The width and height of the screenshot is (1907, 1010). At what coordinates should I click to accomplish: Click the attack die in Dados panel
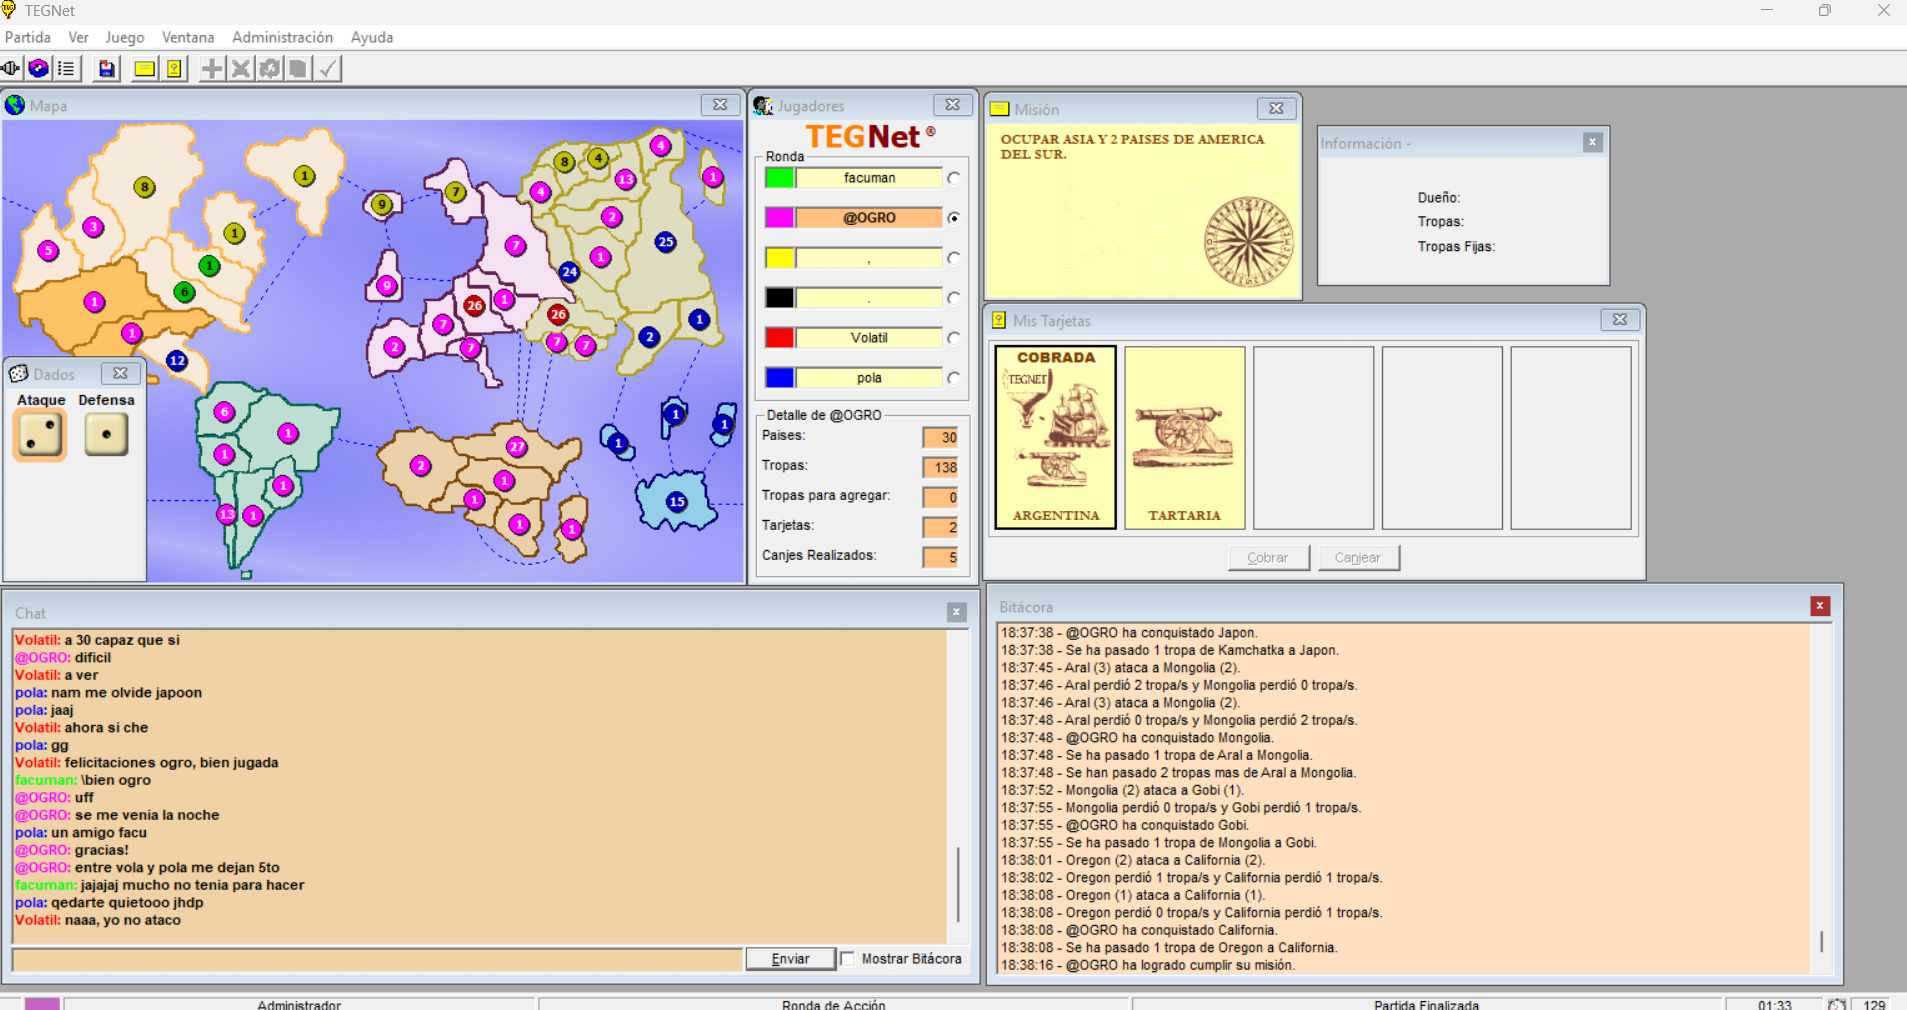[40, 435]
